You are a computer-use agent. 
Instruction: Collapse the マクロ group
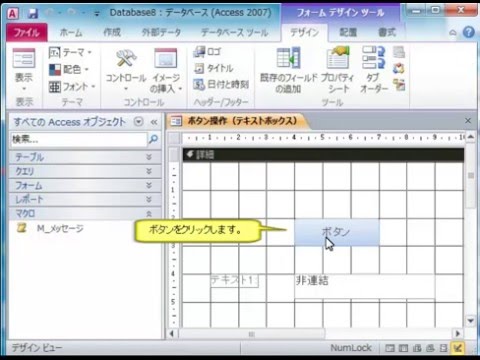85,213
